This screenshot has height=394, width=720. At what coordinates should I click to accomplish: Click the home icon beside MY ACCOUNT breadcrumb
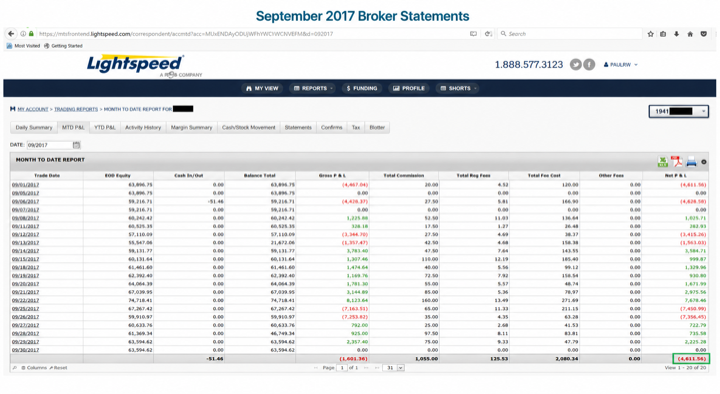pyautogui.click(x=12, y=109)
